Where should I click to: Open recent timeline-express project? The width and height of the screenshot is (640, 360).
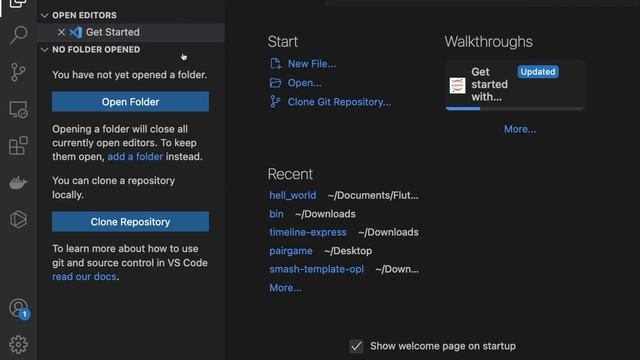click(308, 232)
